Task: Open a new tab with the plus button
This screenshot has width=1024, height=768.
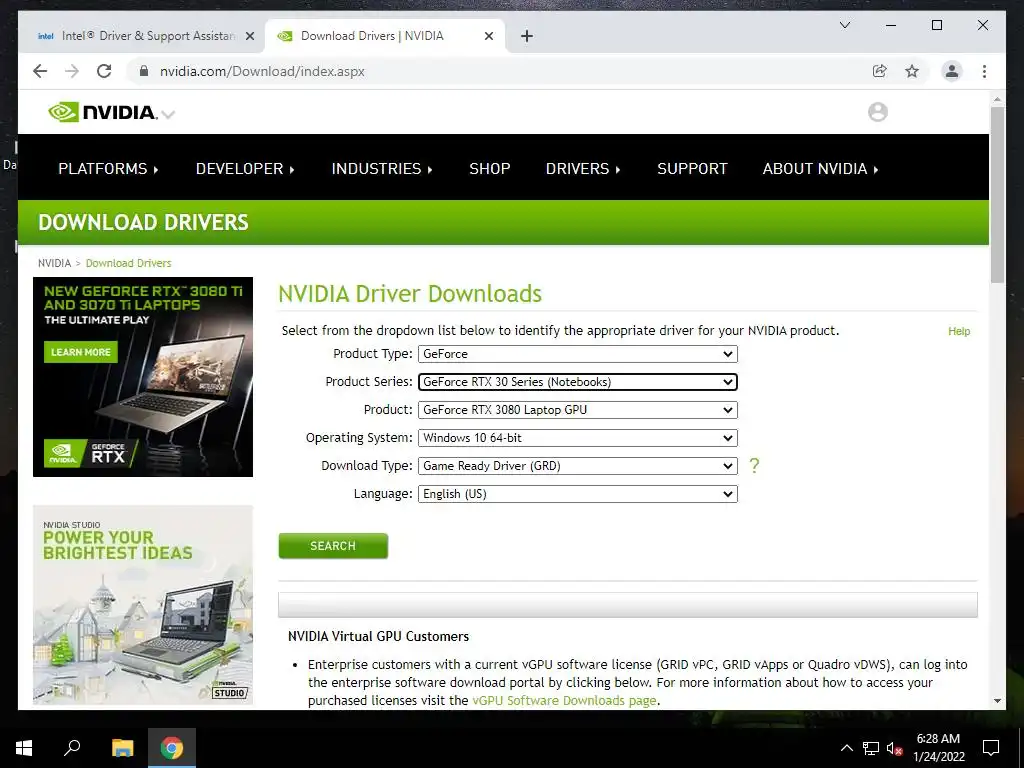Action: [526, 37]
